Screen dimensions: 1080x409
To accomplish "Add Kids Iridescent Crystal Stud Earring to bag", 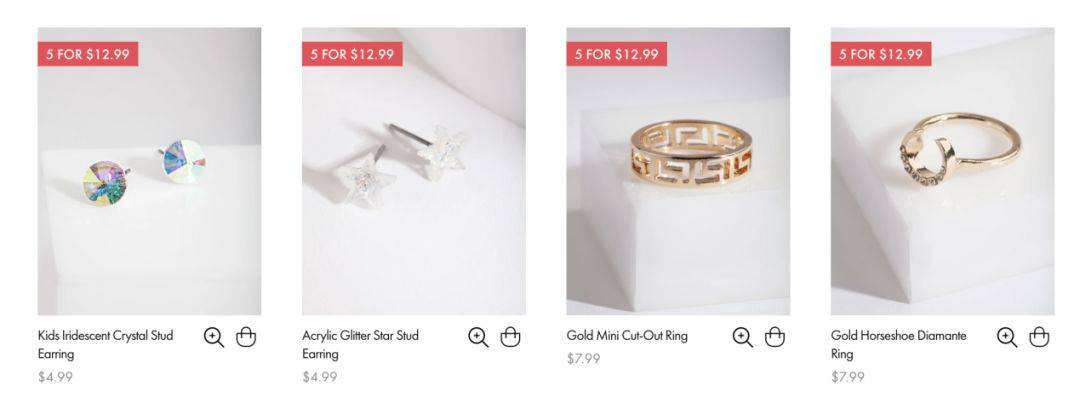I will 246,337.
